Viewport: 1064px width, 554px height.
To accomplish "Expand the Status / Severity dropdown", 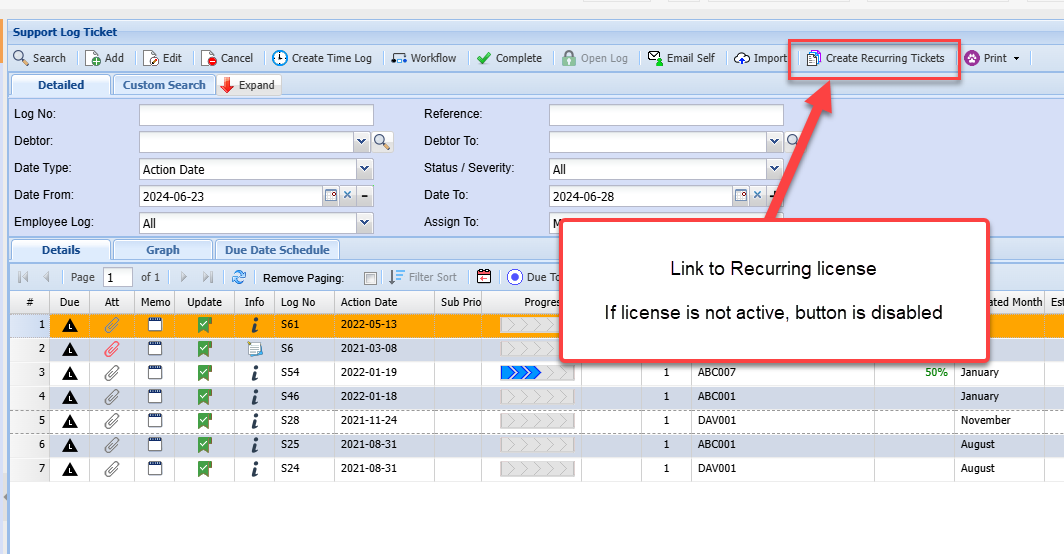I will tap(774, 168).
